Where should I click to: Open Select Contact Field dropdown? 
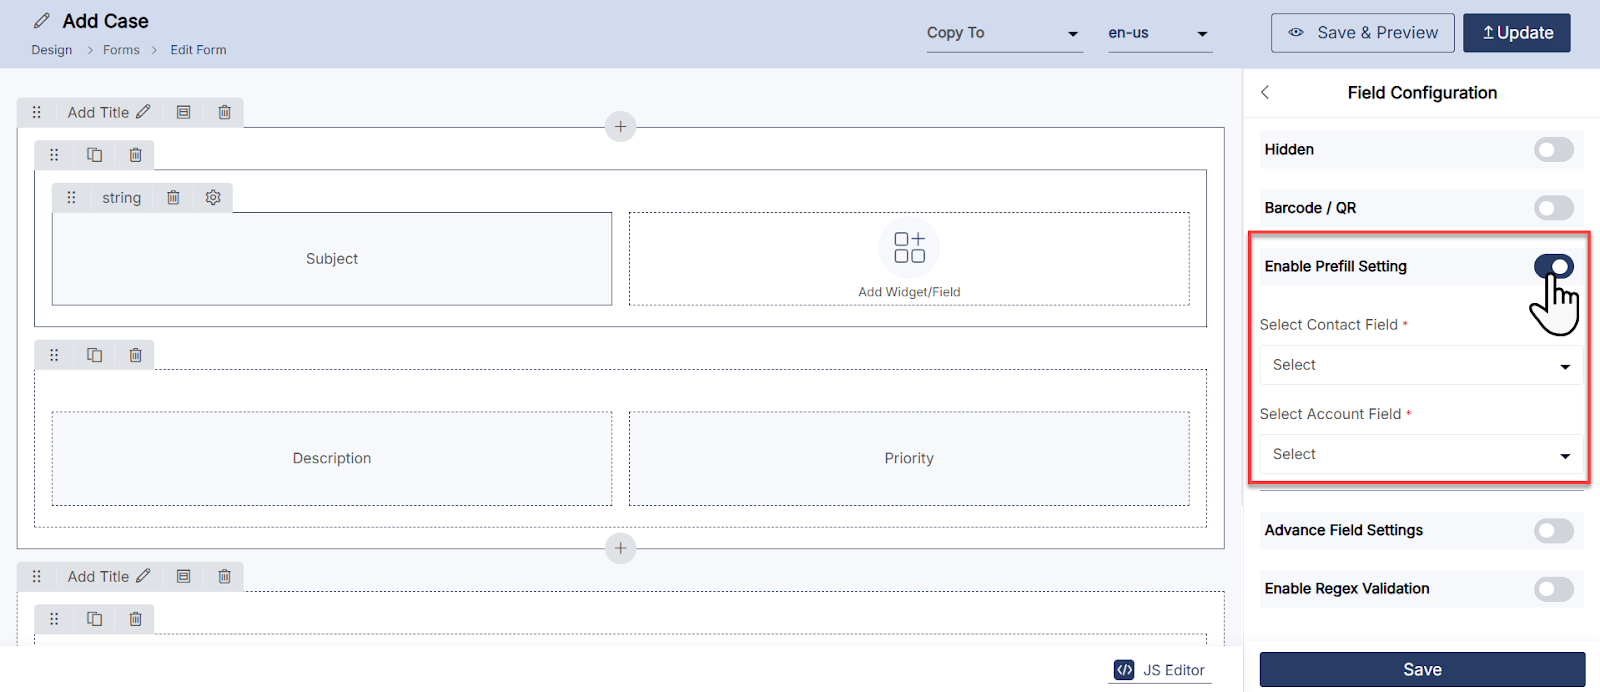point(1420,365)
